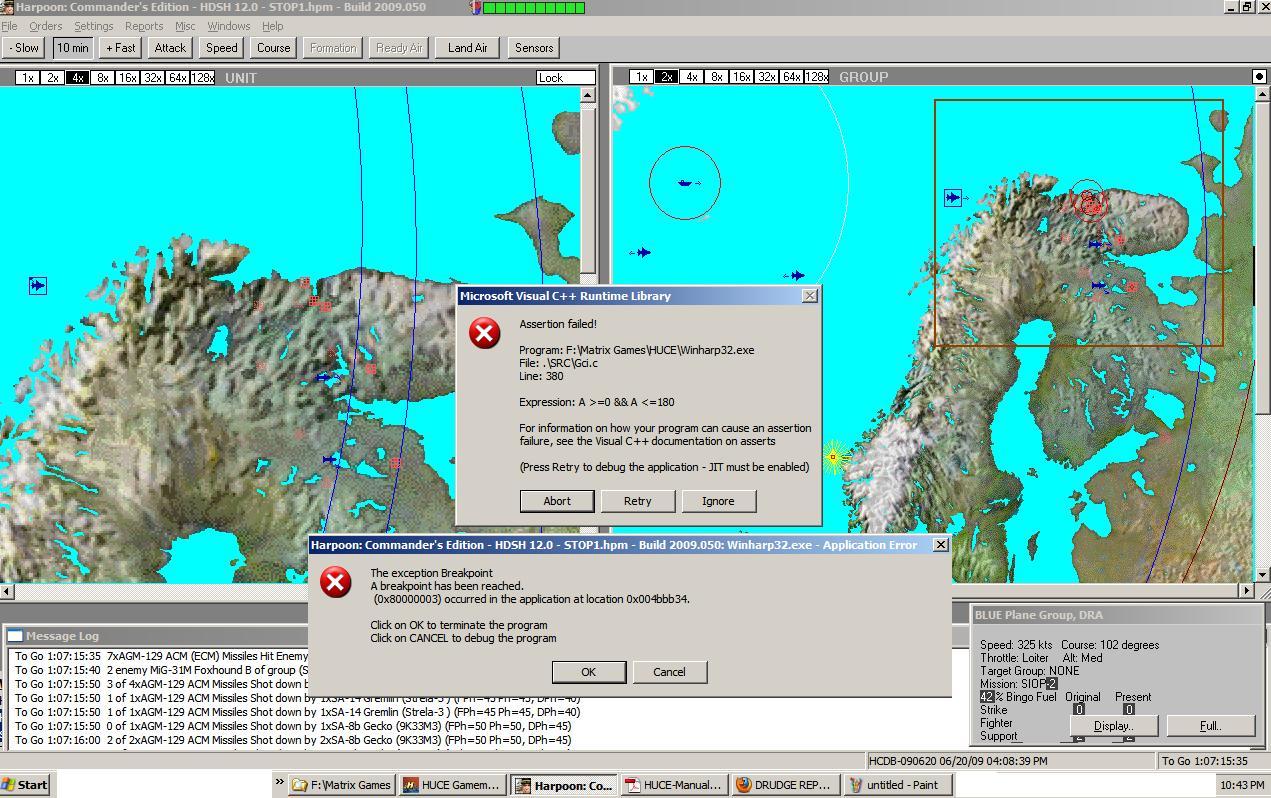Set Group map zoom to 4x

pos(691,77)
